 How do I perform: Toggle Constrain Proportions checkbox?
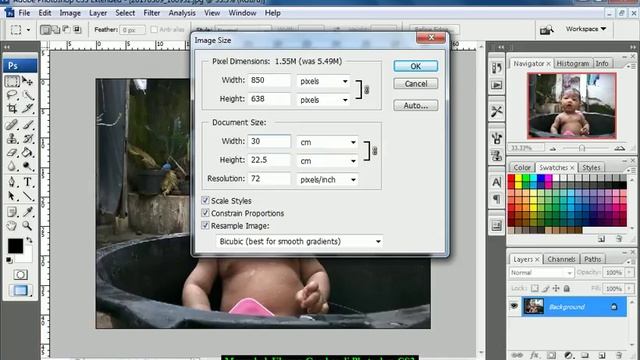coord(205,213)
